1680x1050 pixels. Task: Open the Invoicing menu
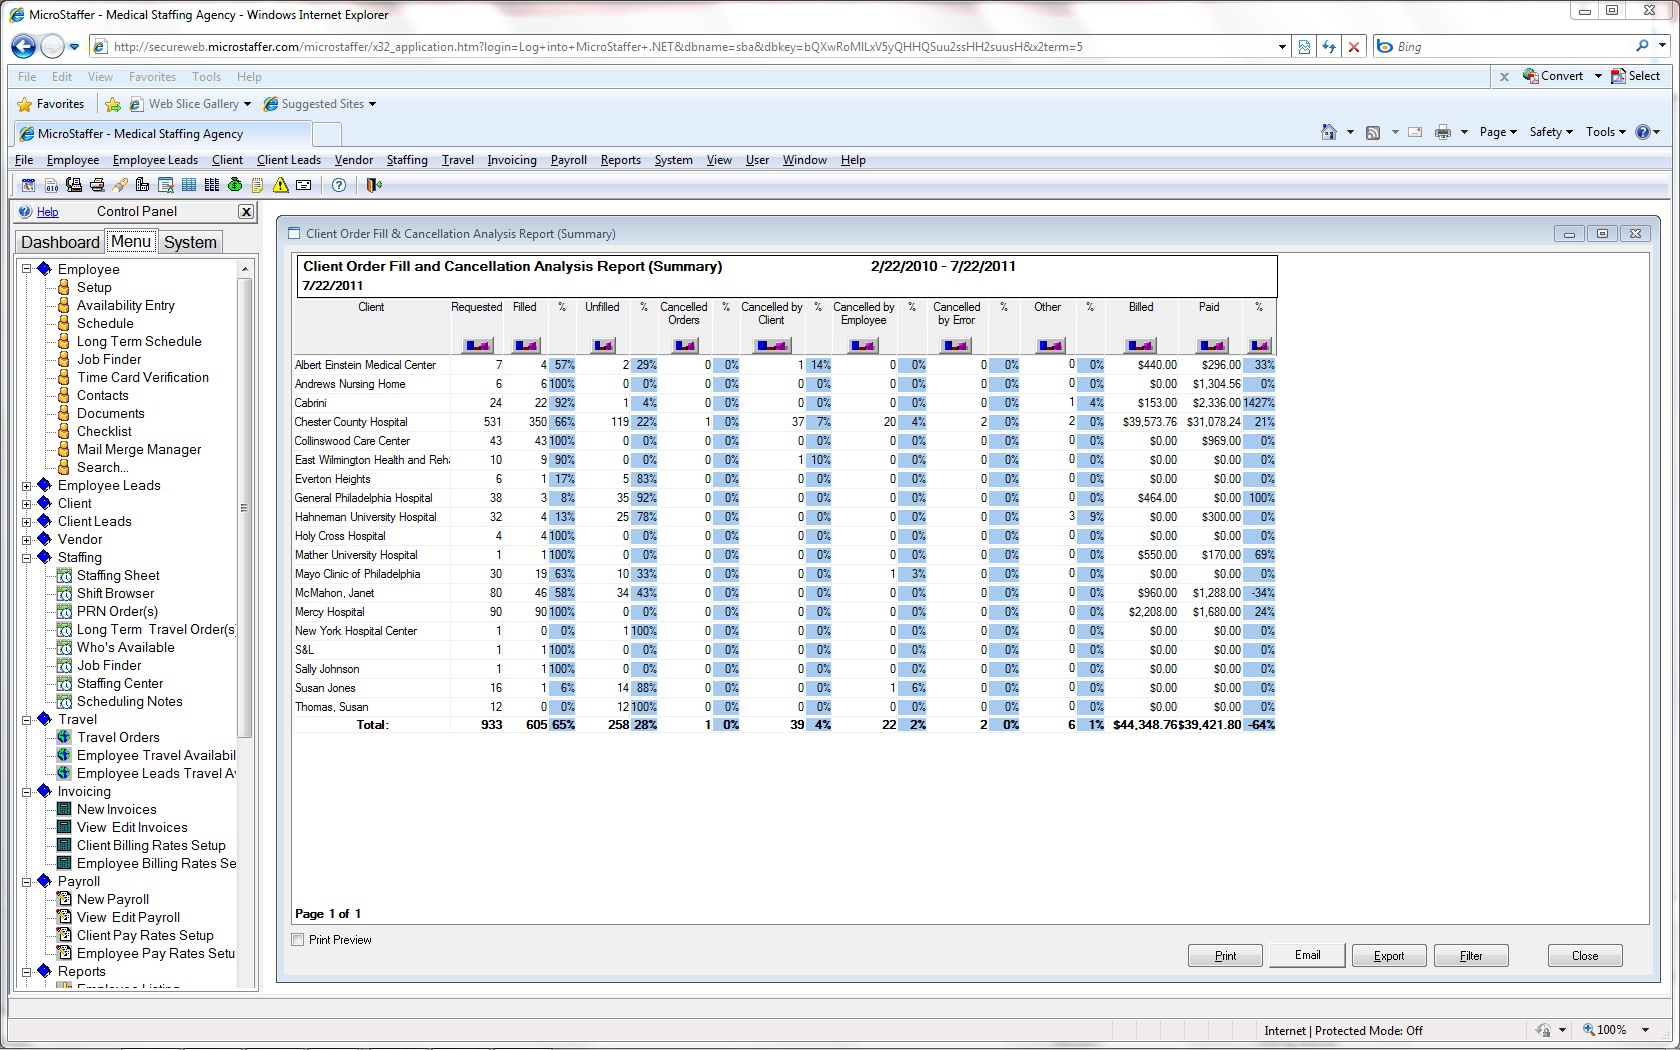click(x=511, y=160)
